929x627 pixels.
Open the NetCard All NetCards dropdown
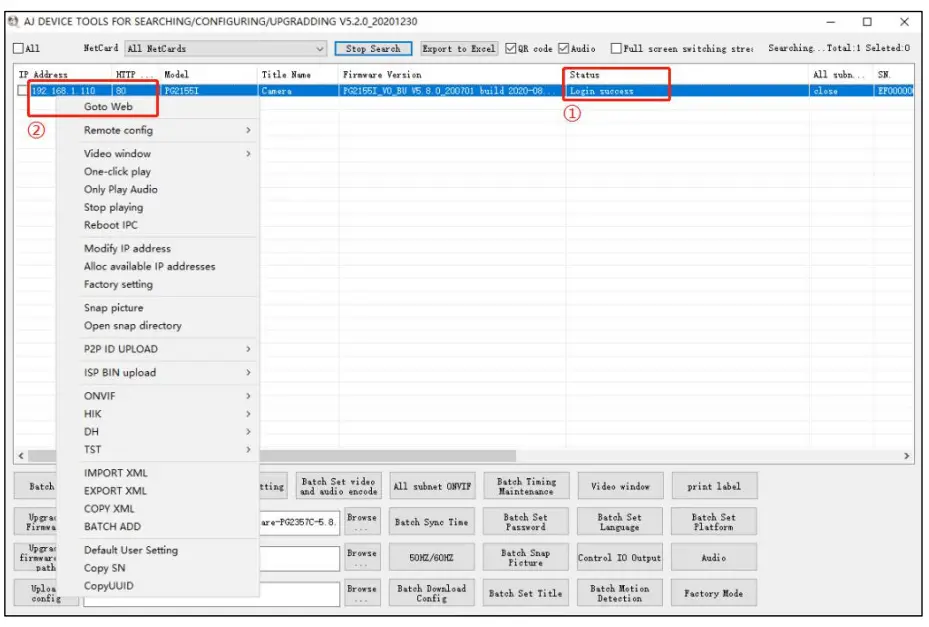226,49
